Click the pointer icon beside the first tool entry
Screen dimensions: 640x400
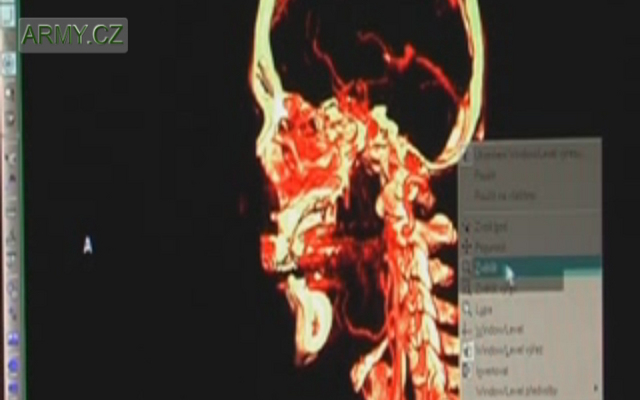click(x=467, y=226)
